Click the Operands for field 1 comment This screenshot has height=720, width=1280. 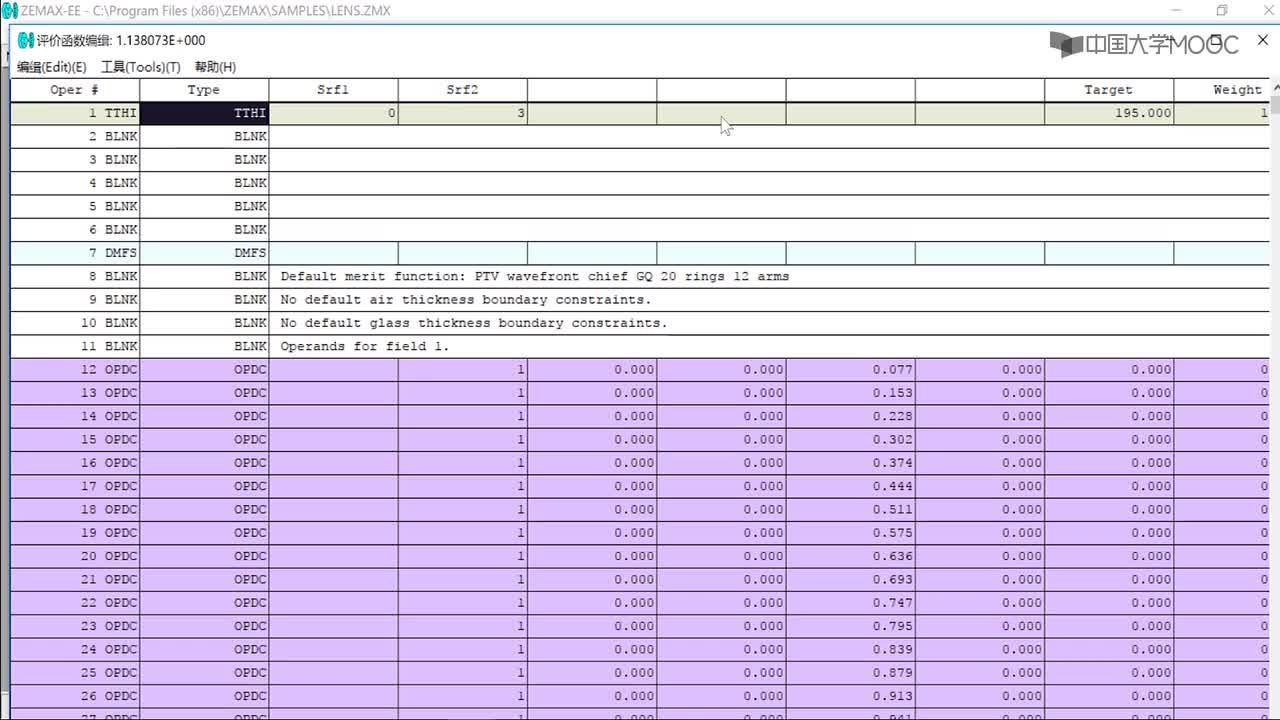365,346
